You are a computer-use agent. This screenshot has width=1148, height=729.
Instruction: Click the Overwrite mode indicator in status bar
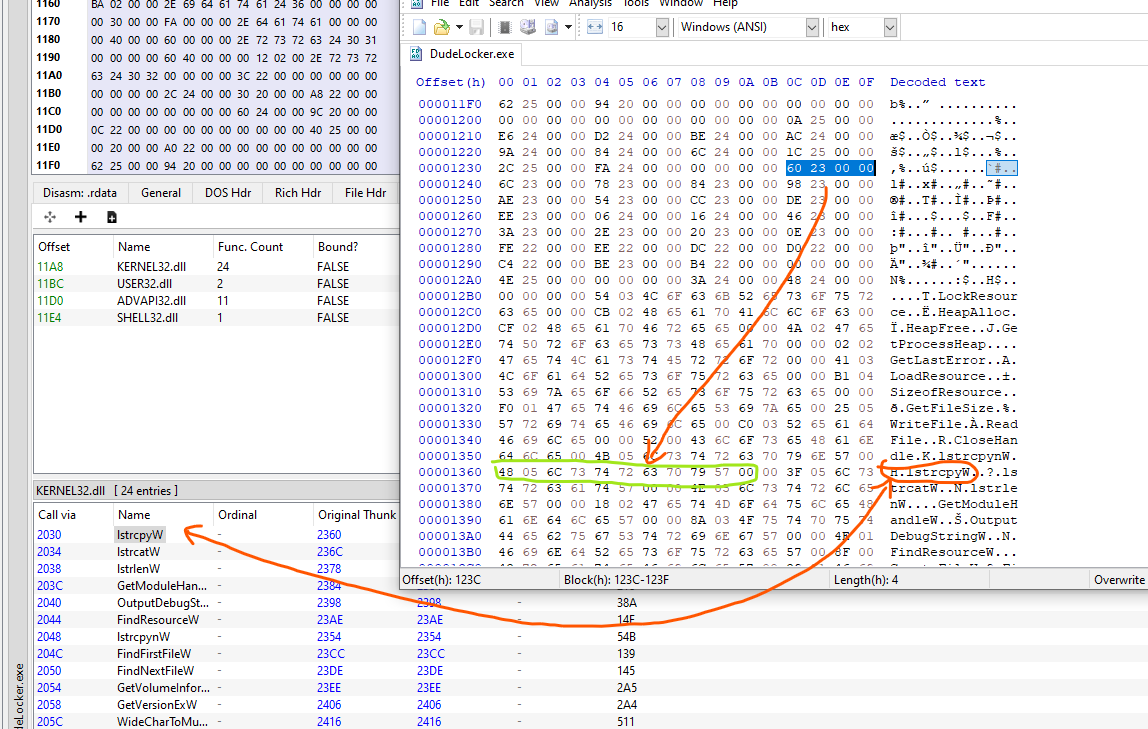pos(1119,580)
